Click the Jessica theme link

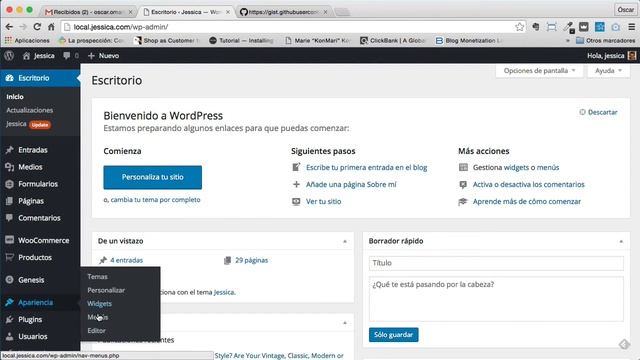pyautogui.click(x=224, y=292)
